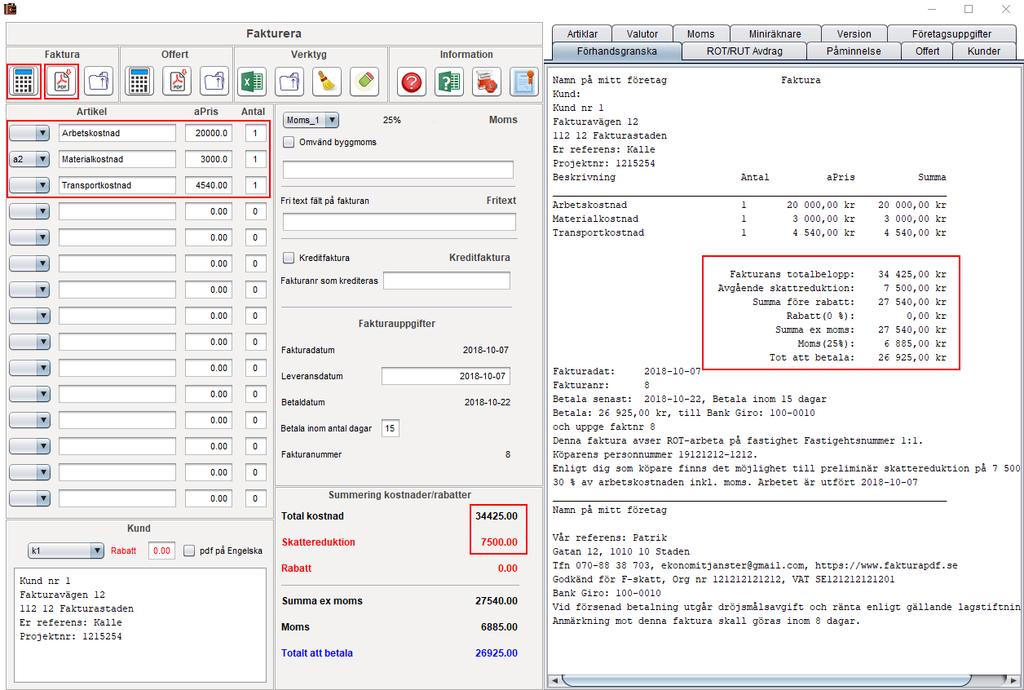This screenshot has height=690, width=1024.
Task: Expand article dropdown beside Transportkostnad
Action: tap(29, 185)
